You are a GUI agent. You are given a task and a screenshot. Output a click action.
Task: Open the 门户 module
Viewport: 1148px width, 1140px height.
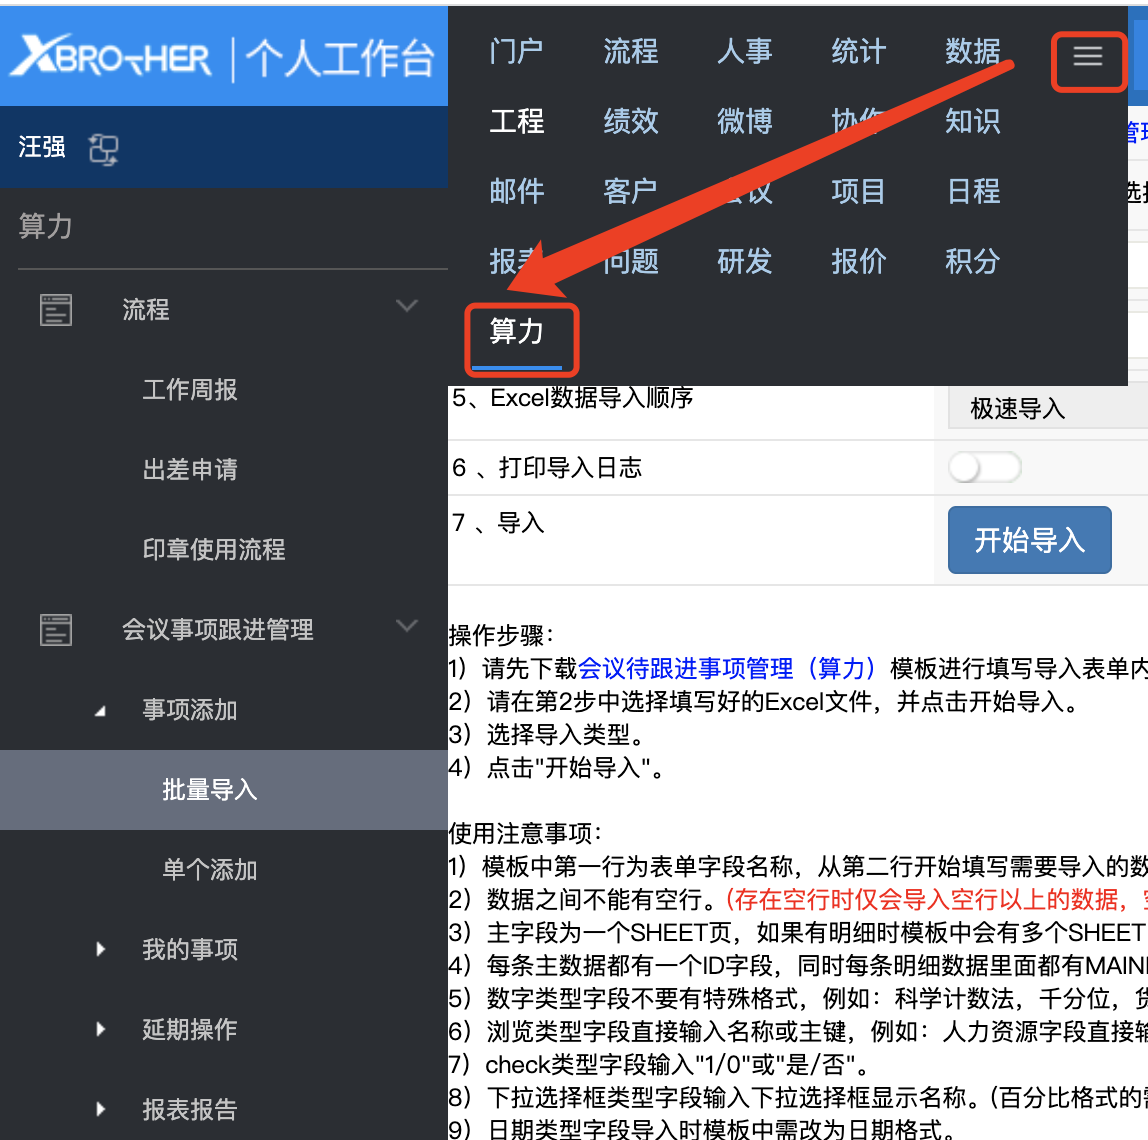[x=517, y=51]
